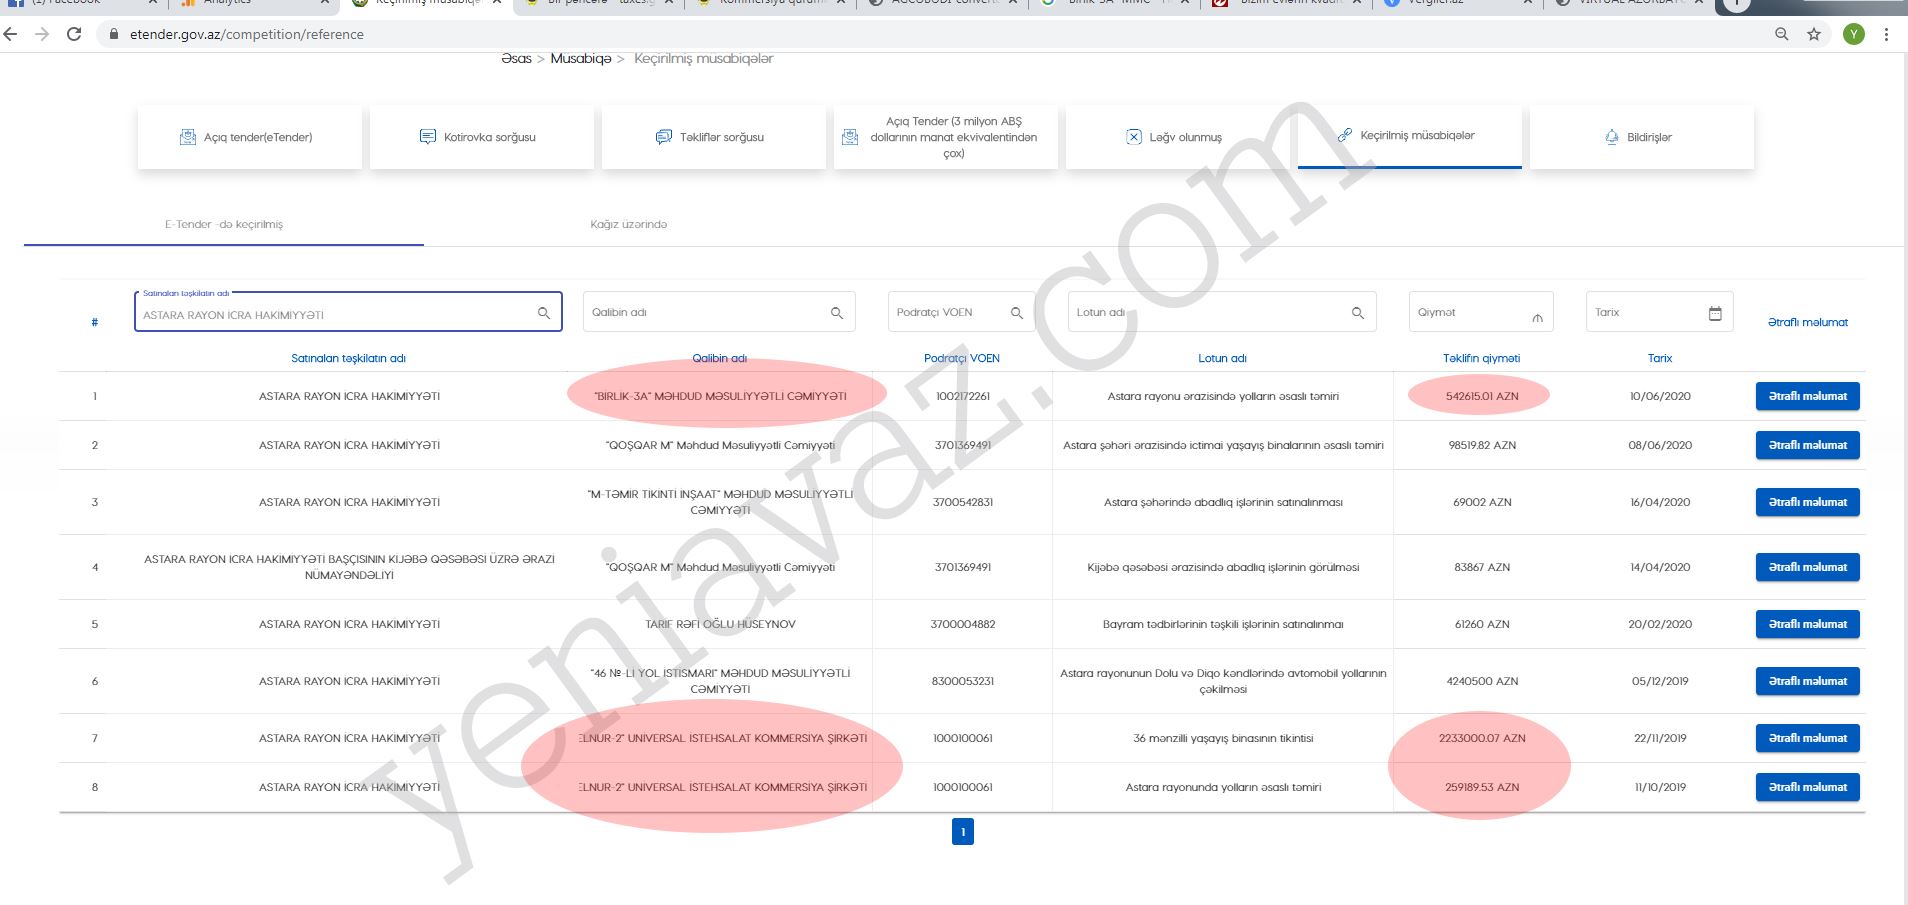Click Tarix column header
Viewport: 1908px width, 905px height.
1660,358
